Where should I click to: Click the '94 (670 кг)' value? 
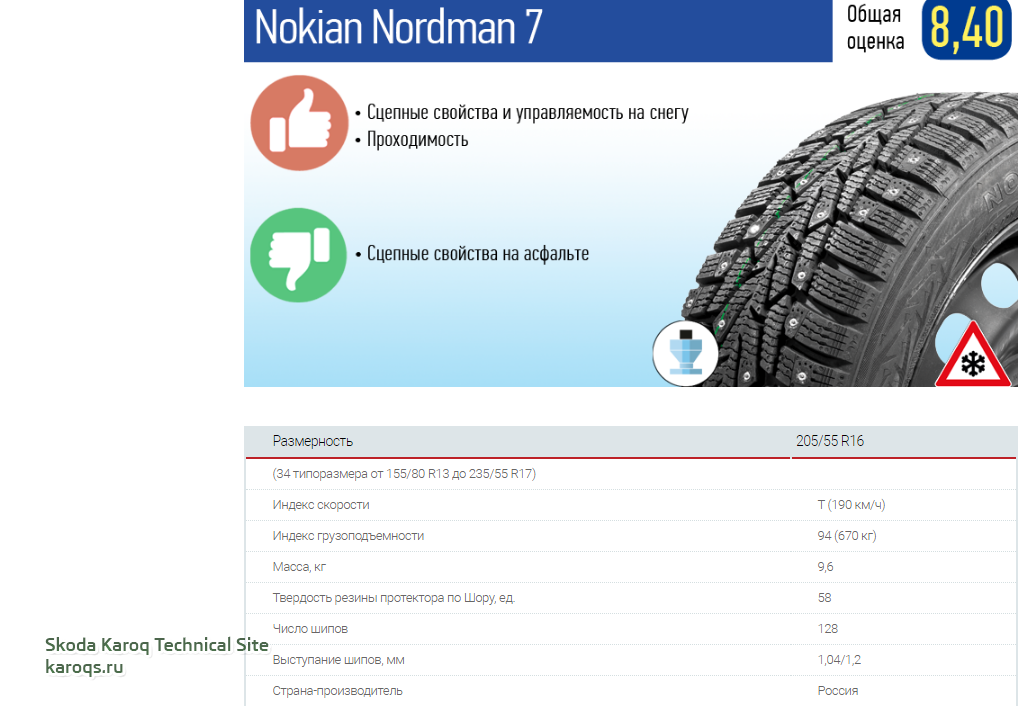tap(847, 536)
